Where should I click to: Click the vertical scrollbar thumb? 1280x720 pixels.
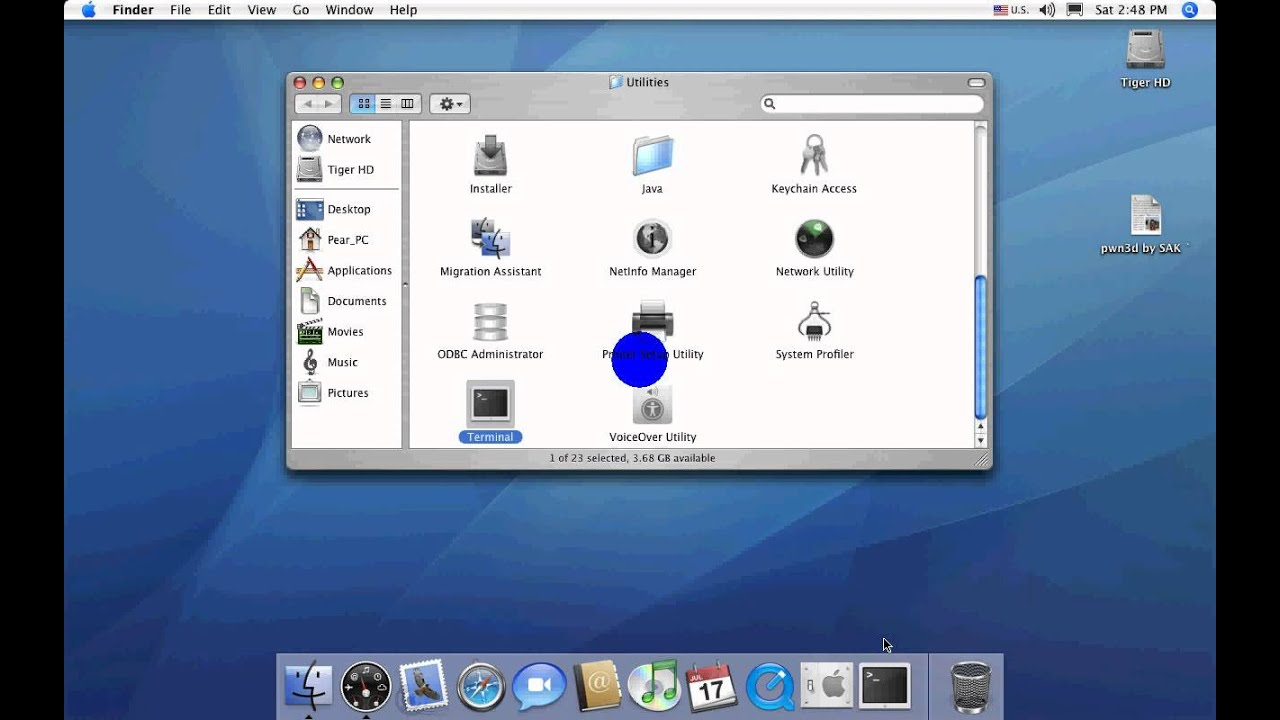[980, 346]
